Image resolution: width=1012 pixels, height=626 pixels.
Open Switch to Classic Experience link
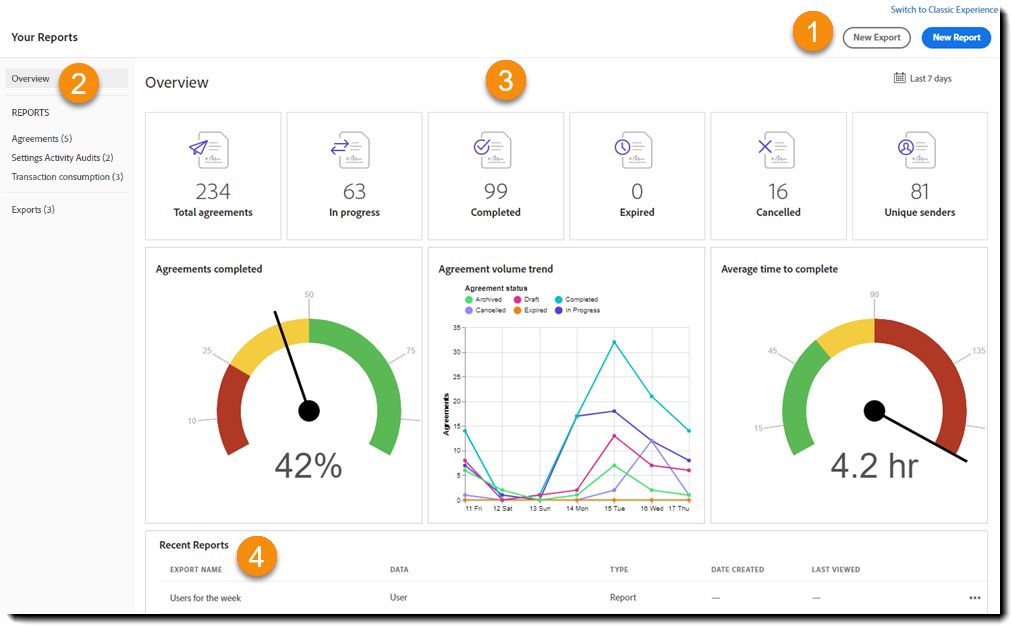tap(944, 10)
